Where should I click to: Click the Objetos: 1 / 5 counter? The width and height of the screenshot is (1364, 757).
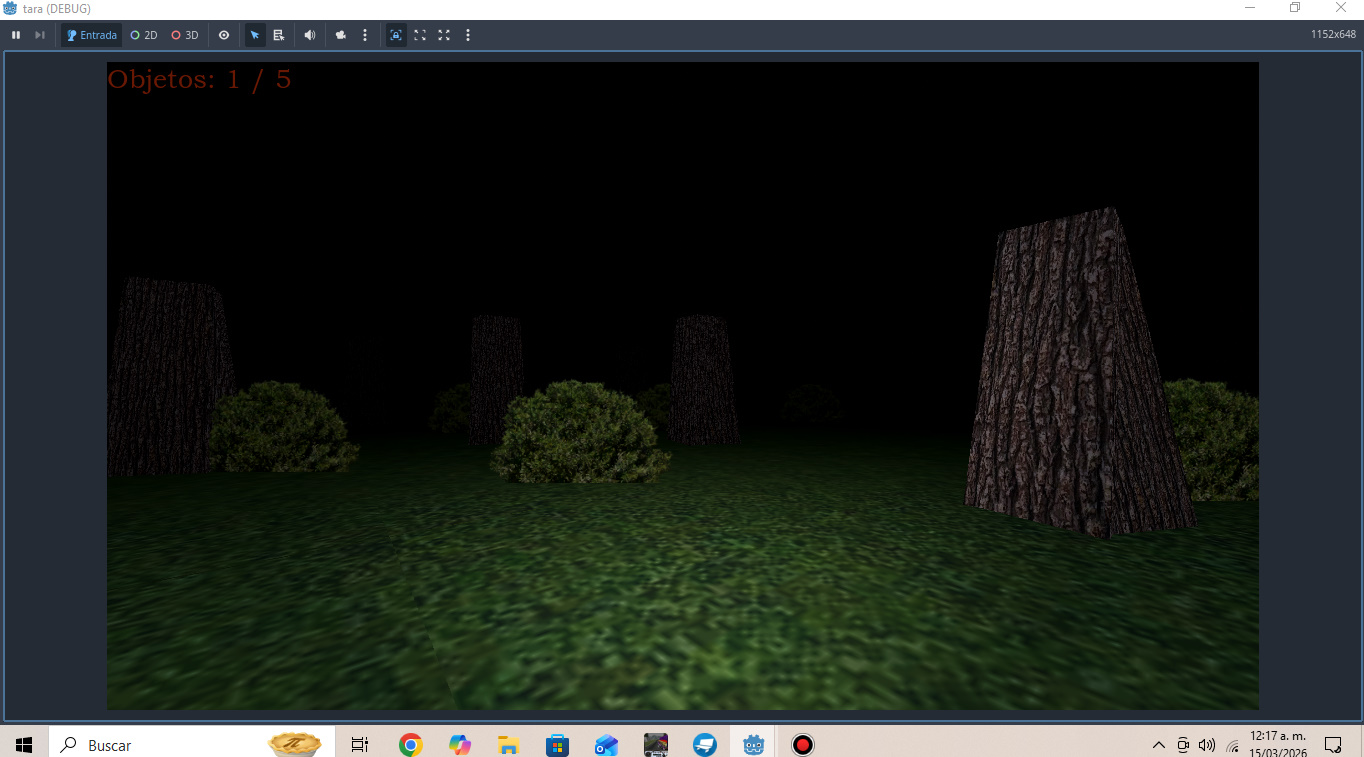coord(199,79)
